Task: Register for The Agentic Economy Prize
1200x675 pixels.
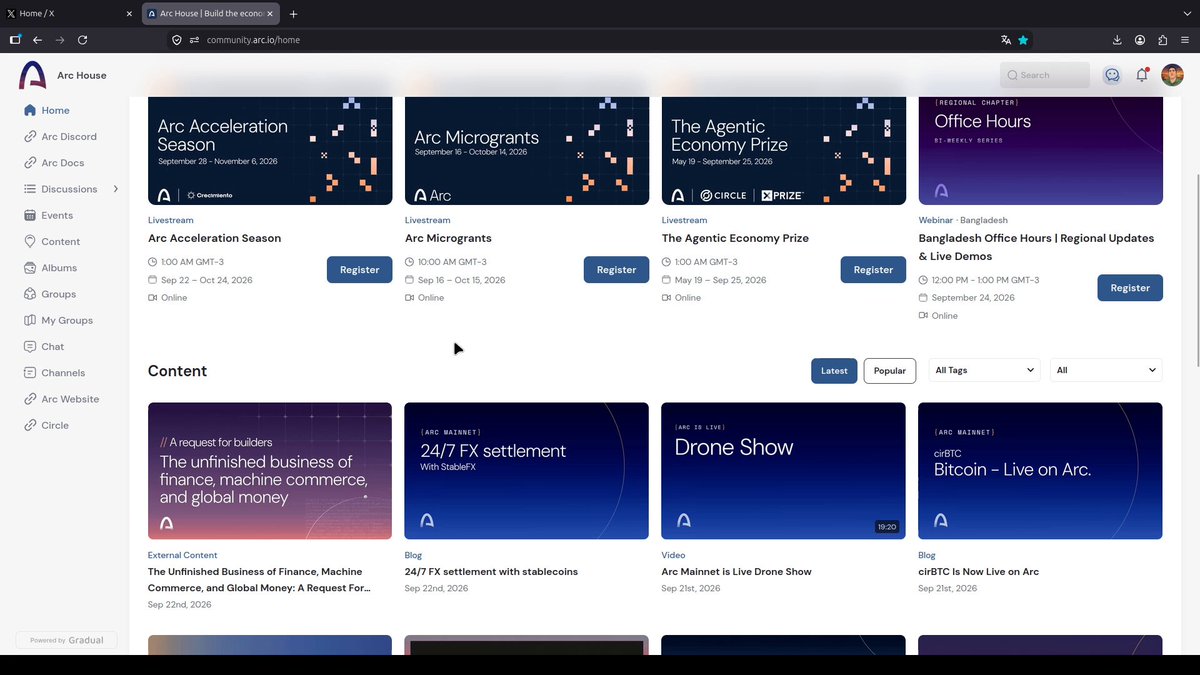Action: [x=873, y=269]
